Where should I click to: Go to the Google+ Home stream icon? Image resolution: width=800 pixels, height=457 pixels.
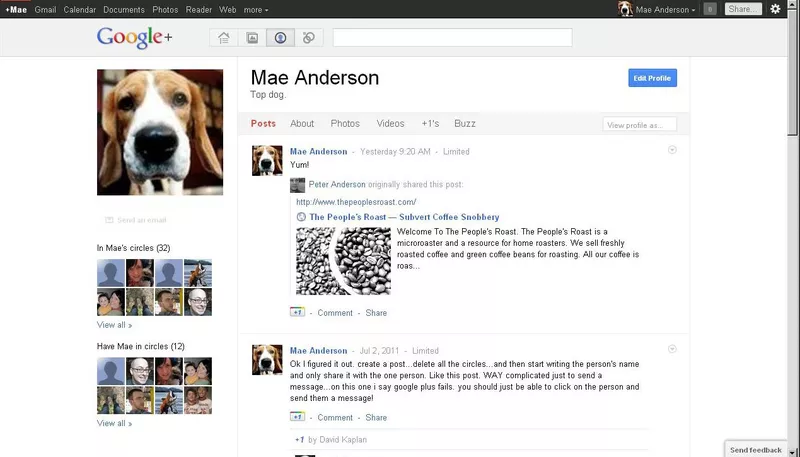(x=223, y=38)
